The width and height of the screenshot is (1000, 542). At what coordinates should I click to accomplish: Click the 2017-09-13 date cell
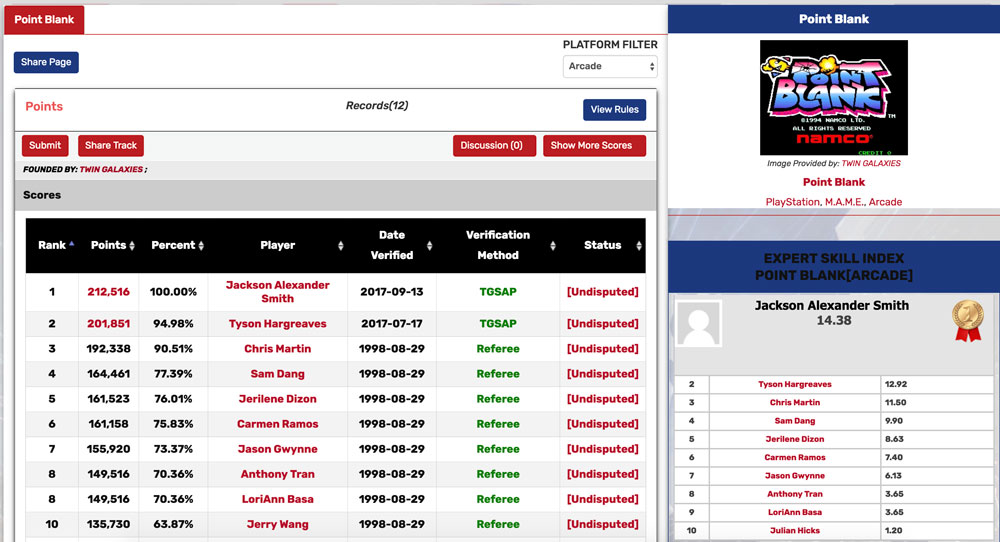pyautogui.click(x=392, y=292)
